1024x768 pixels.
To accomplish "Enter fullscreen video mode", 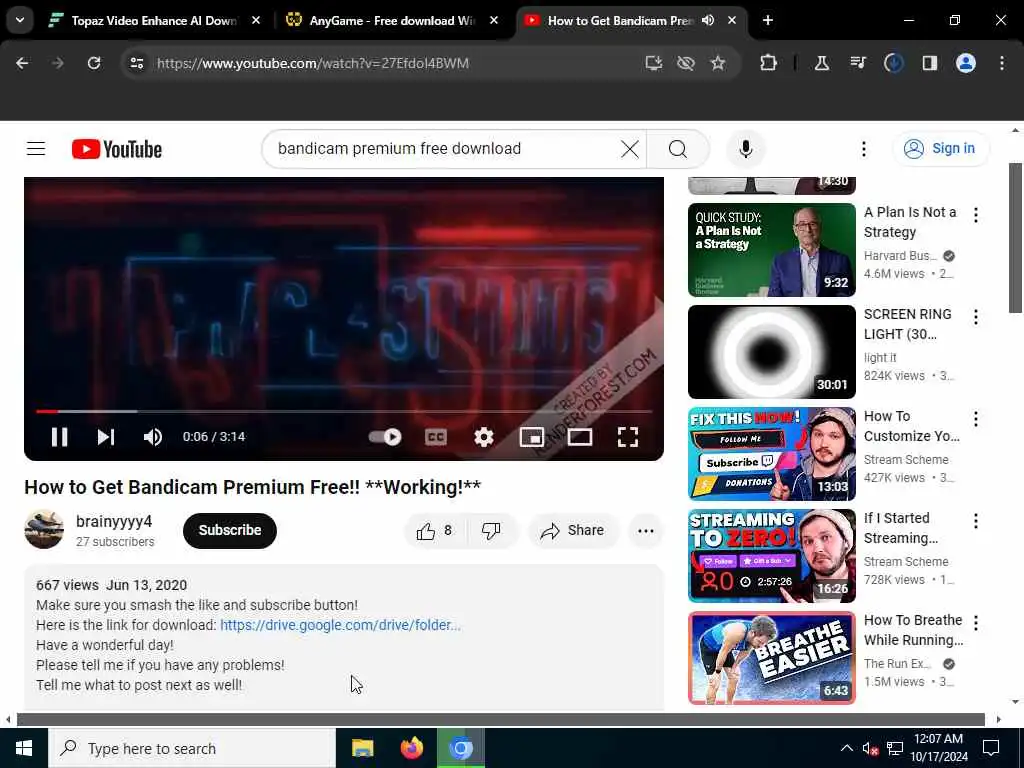I will tap(628, 437).
